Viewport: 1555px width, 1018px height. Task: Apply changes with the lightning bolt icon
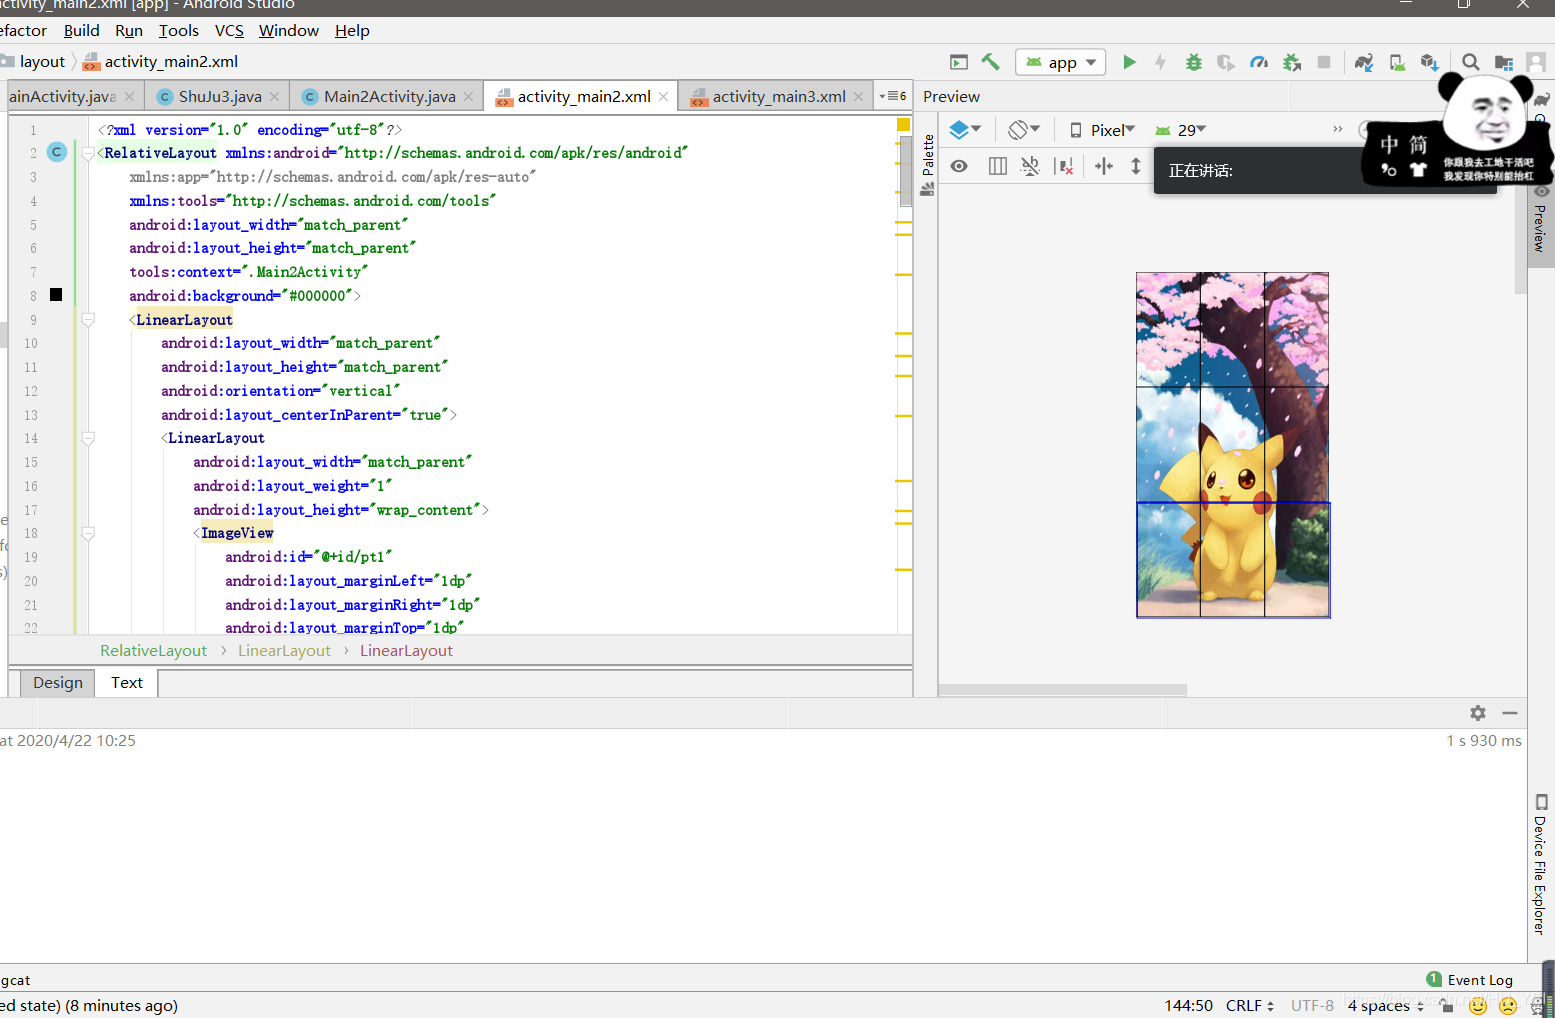pos(1160,62)
